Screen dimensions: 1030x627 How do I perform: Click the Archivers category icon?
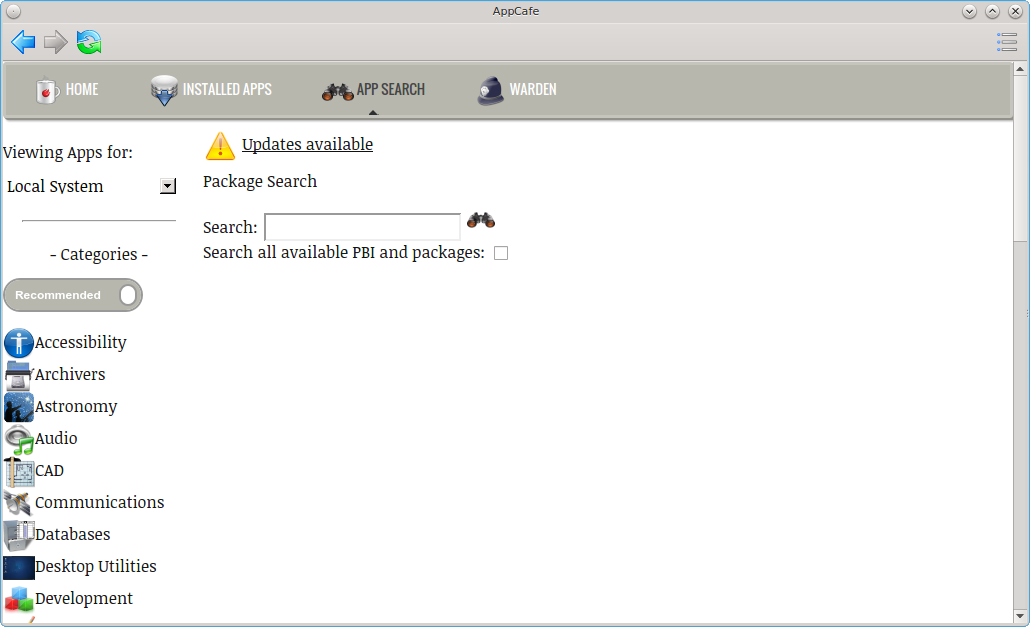point(18,375)
